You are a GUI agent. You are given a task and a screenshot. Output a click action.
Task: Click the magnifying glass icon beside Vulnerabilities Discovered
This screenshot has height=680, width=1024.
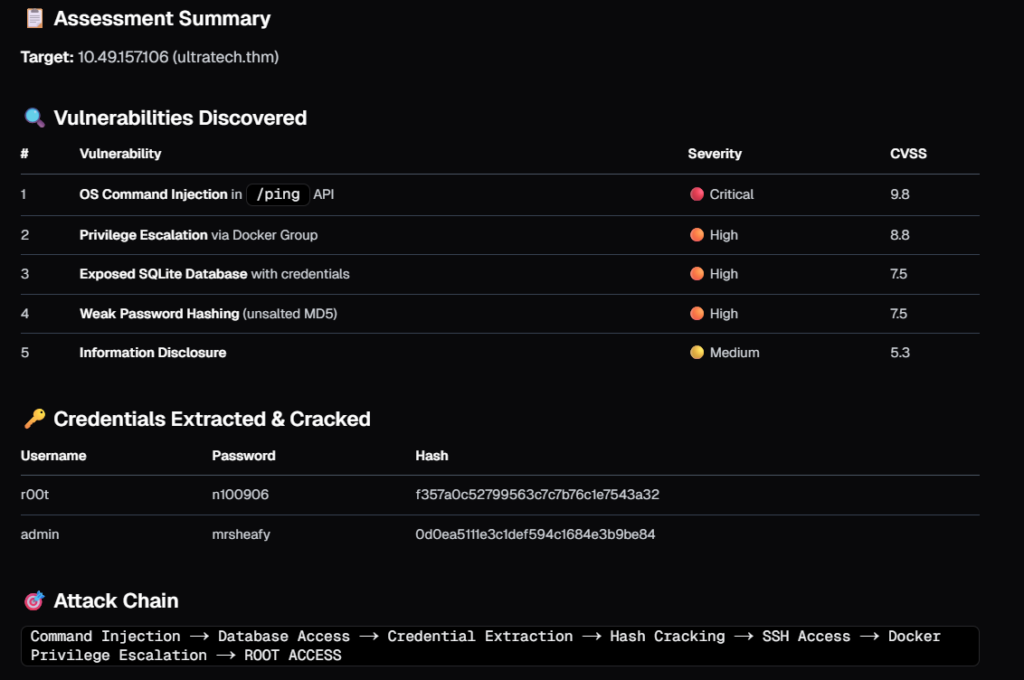pyautogui.click(x=34, y=118)
